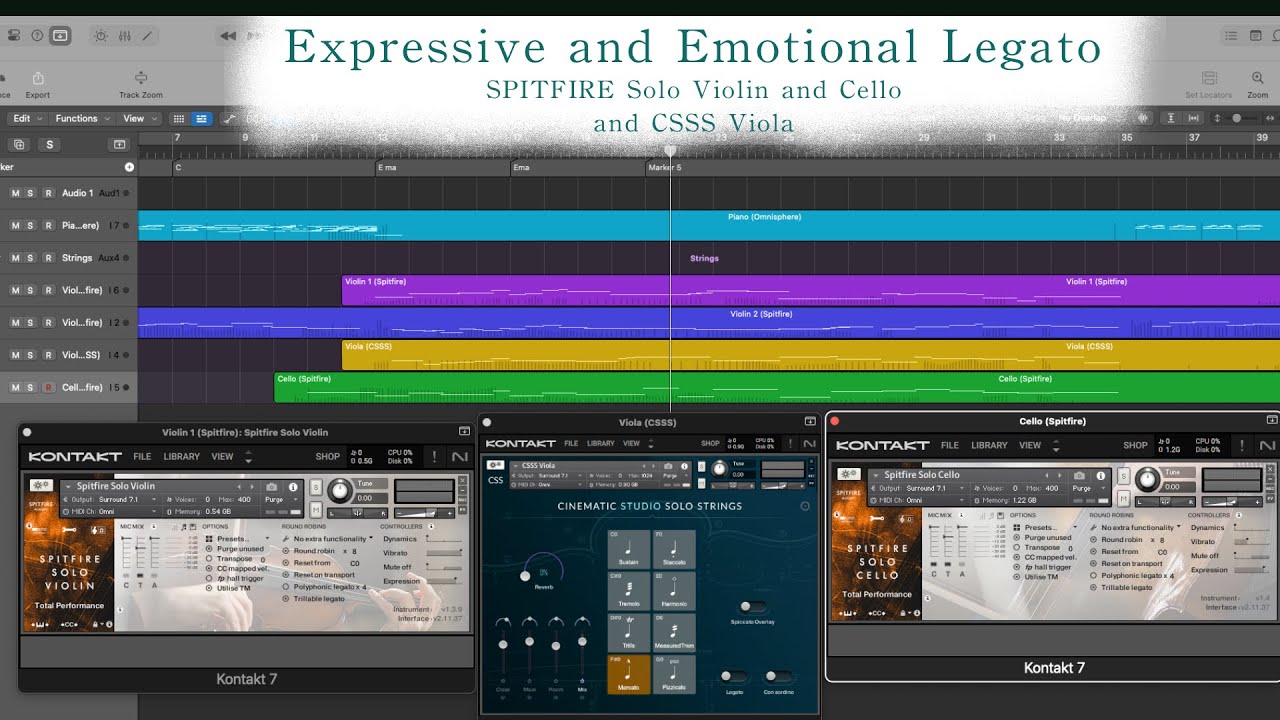This screenshot has height=720, width=1280.
Task: Click Marker 5 in the marker track
Action: pos(665,168)
